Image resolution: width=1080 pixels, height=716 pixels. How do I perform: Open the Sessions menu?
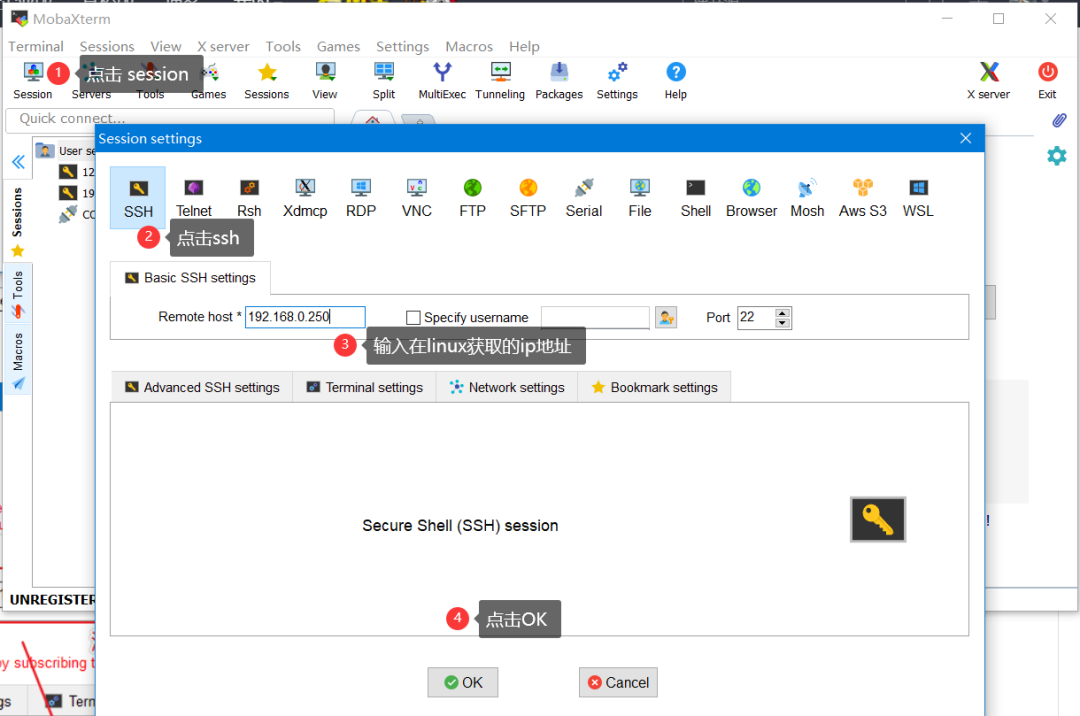107,46
